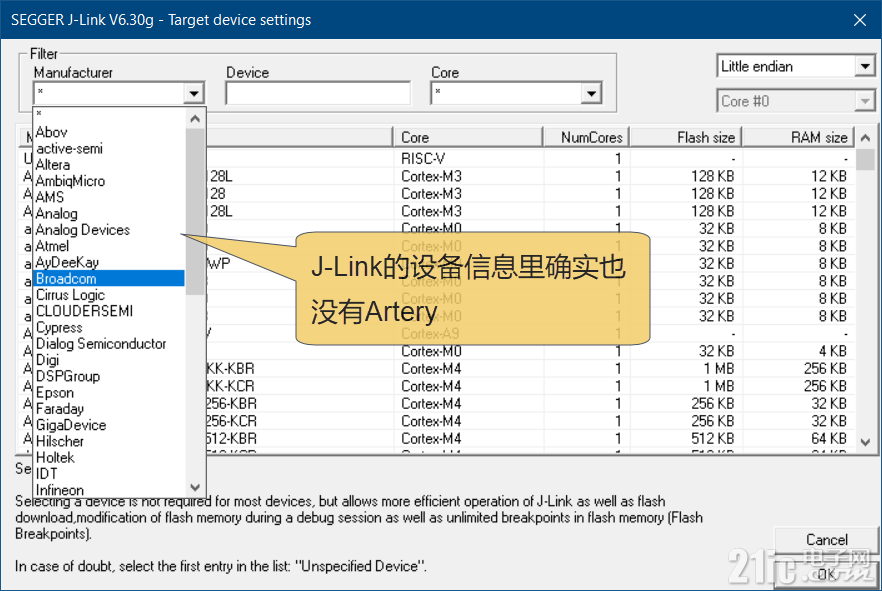This screenshot has height=591, width=882.
Task: Select the 256-KBR device row
Action: pos(437,404)
